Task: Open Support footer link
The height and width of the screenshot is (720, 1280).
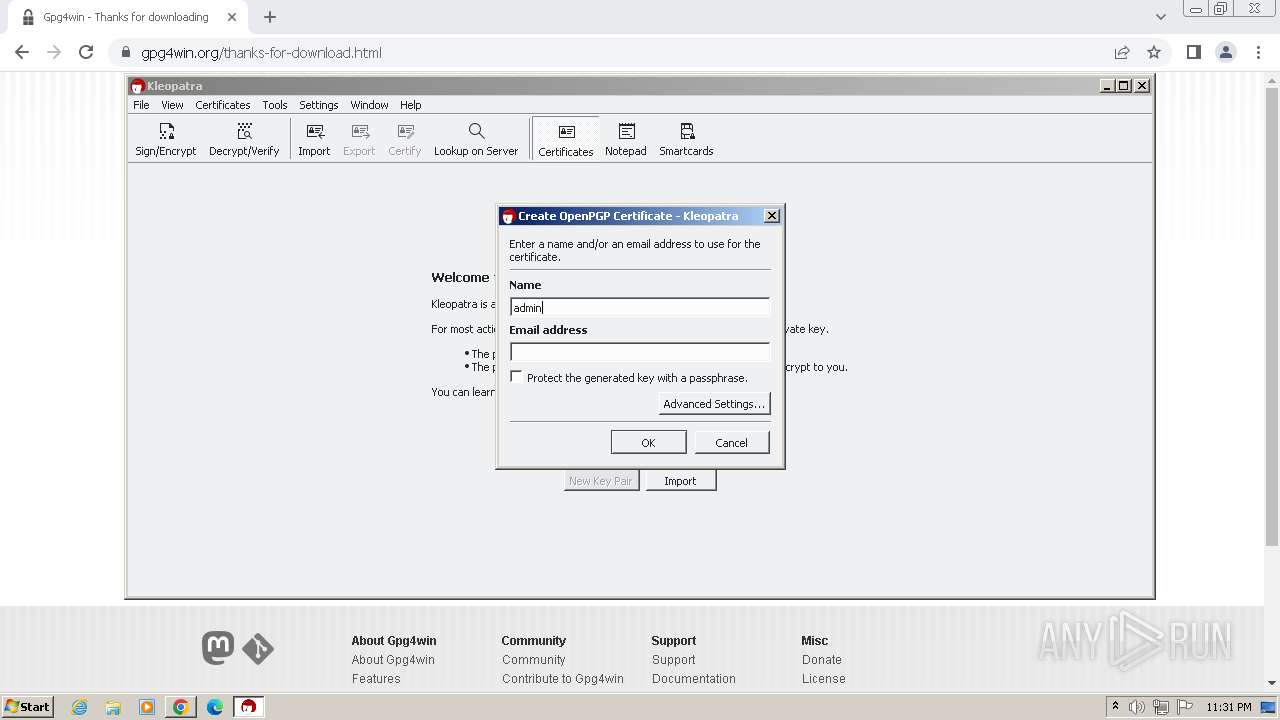Action: coord(674,660)
